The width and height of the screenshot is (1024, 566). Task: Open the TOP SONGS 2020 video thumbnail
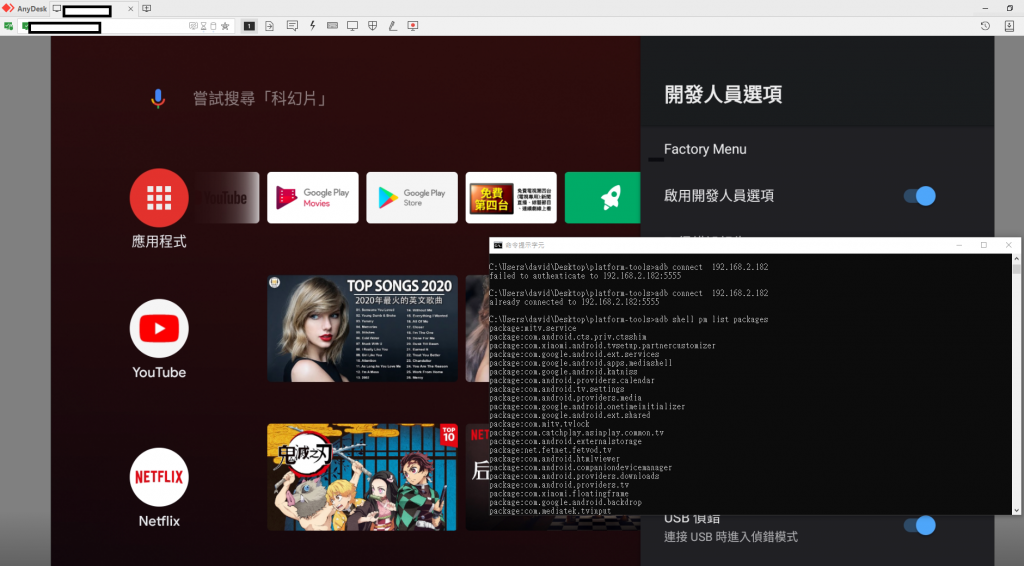coord(362,328)
